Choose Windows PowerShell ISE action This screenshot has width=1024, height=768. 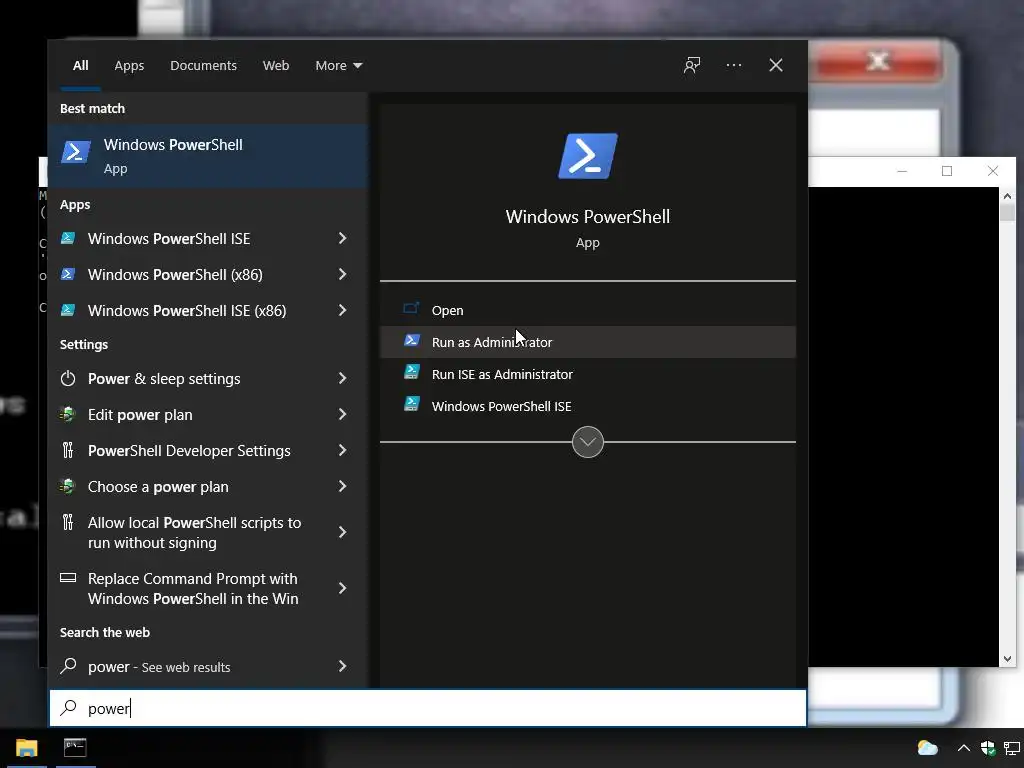pos(588,406)
